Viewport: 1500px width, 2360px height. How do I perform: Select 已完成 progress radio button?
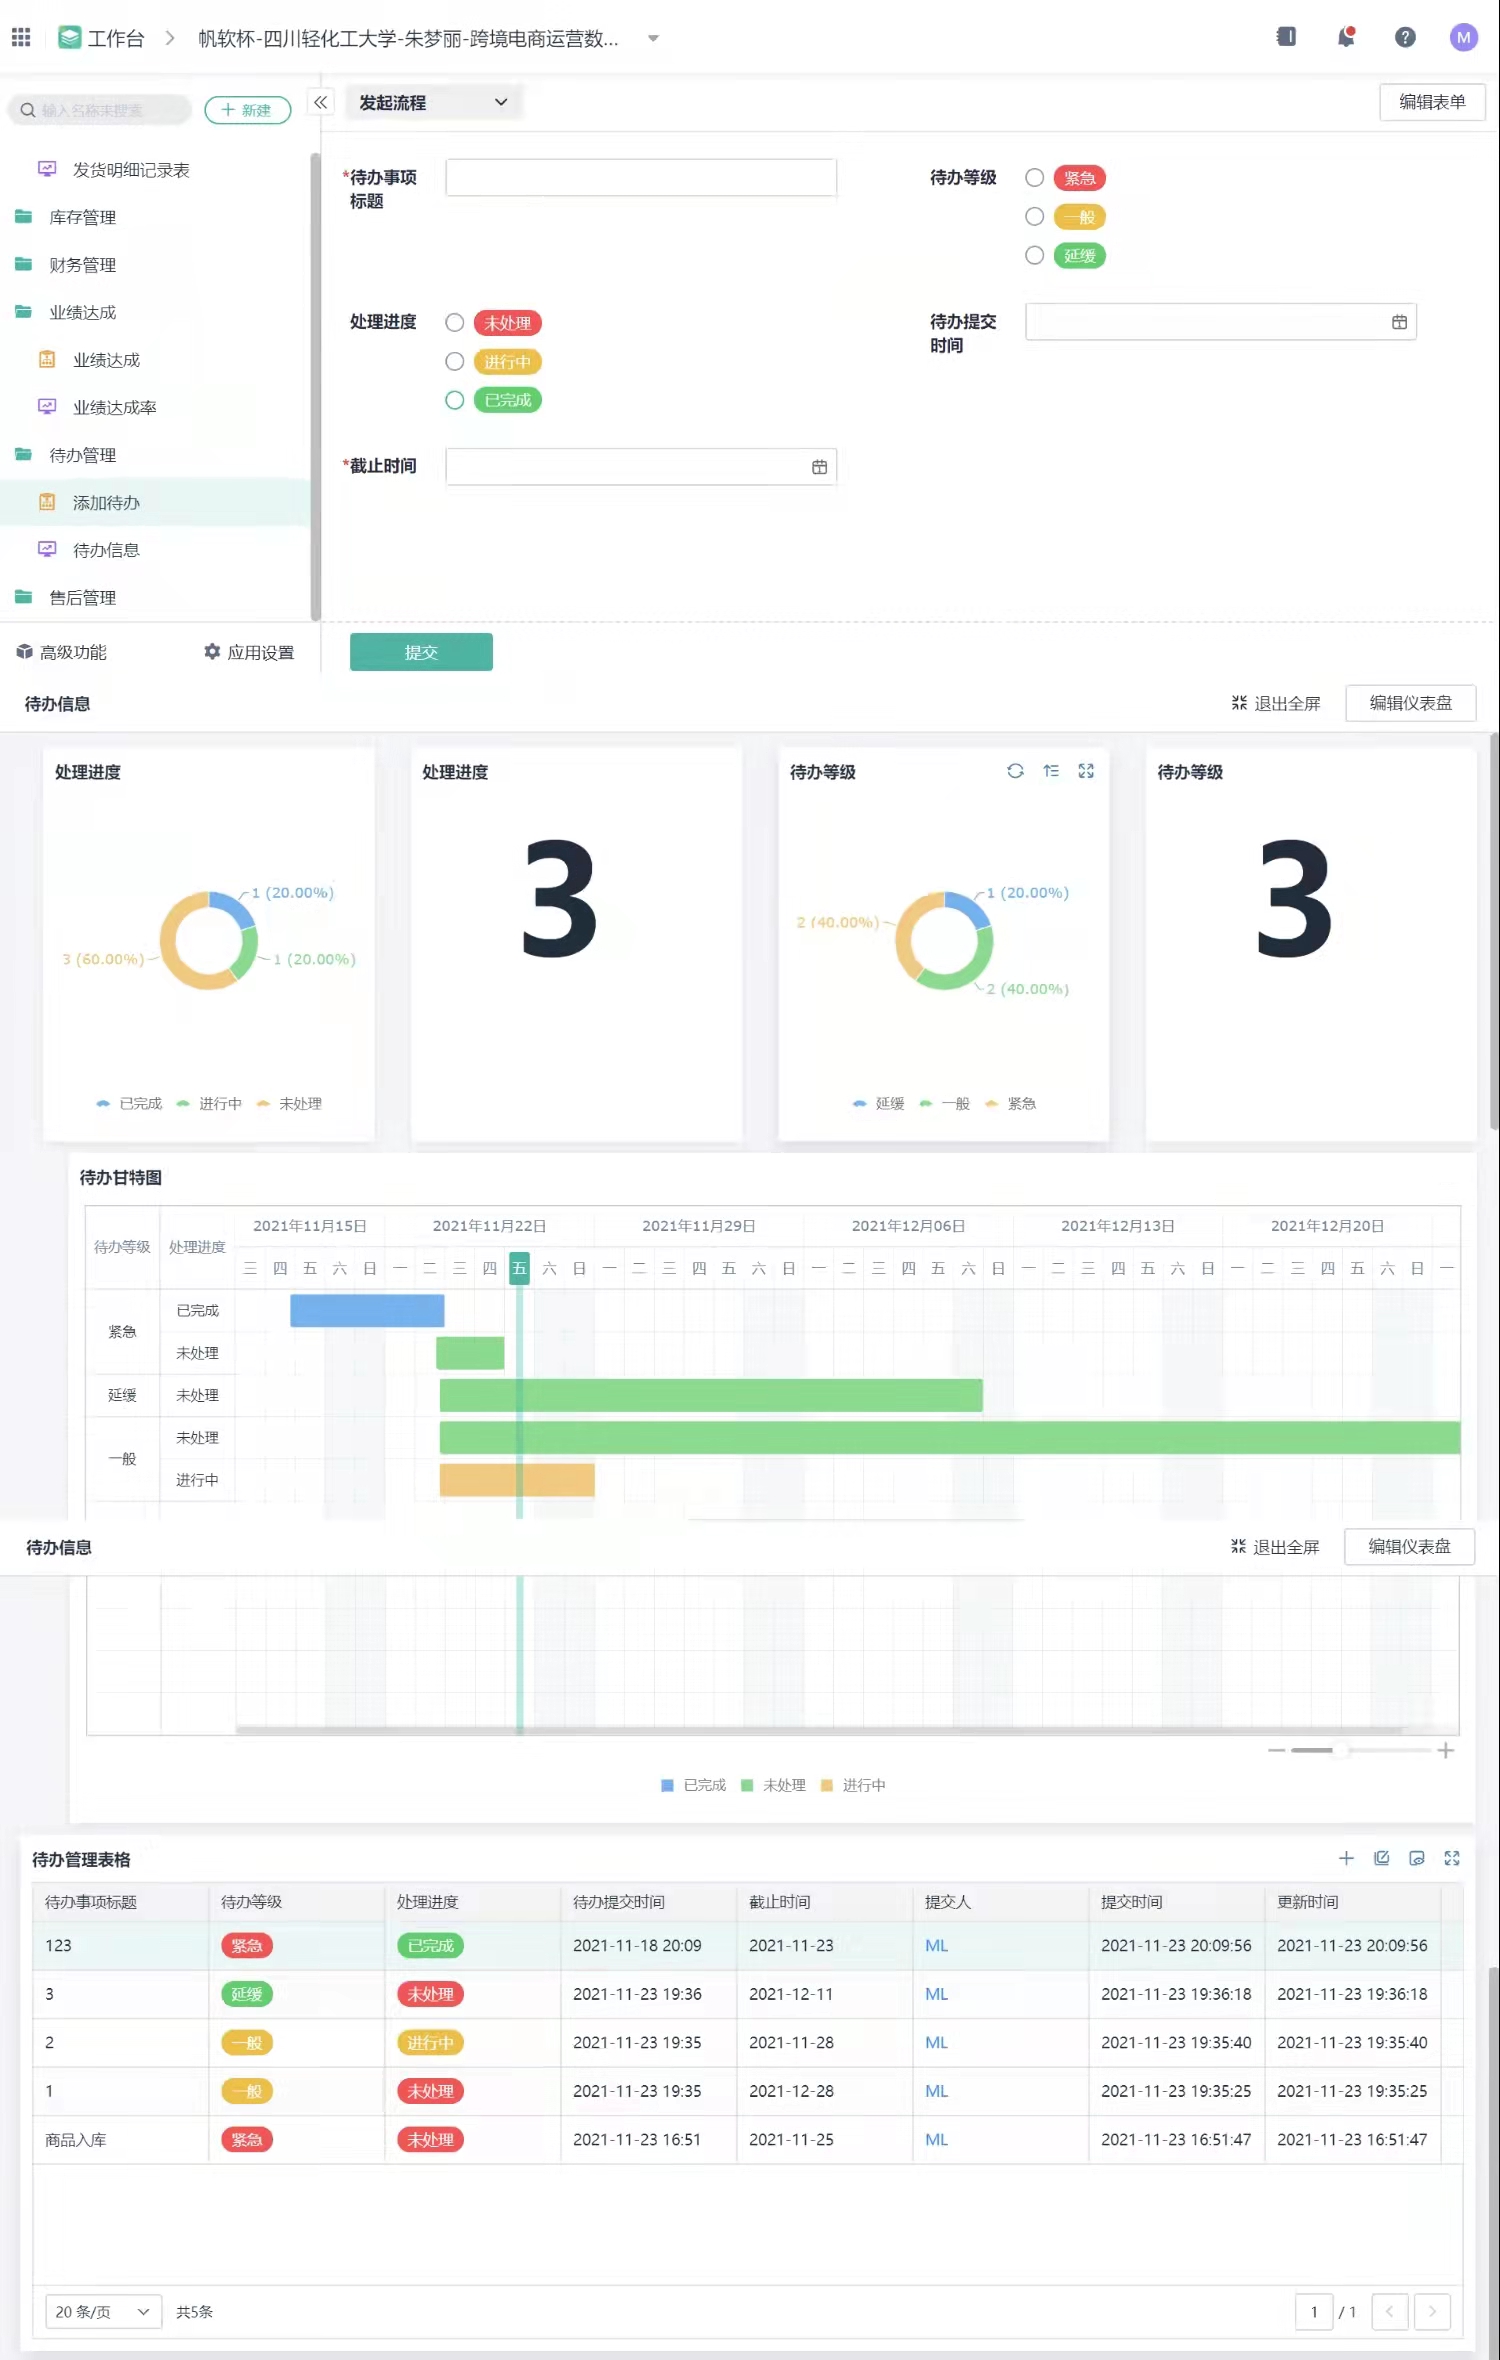click(x=455, y=400)
